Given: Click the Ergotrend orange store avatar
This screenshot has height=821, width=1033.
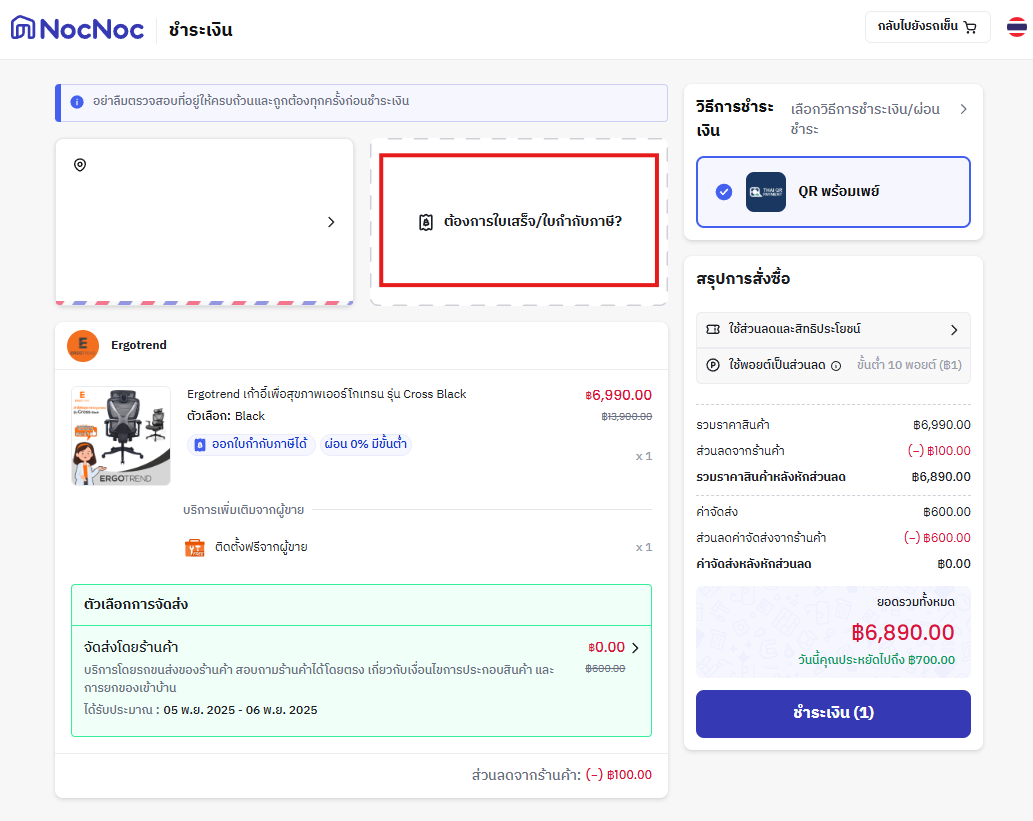Looking at the screenshot, I should point(83,345).
